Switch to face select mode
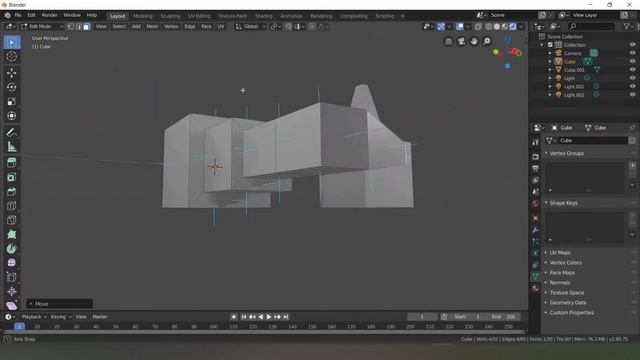640x360 pixels. coord(86,27)
